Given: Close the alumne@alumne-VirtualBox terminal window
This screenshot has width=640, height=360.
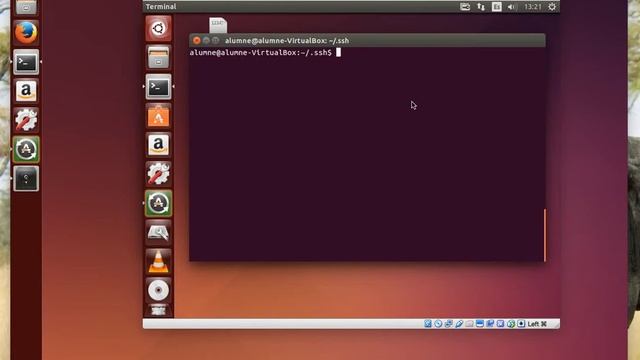Looking at the screenshot, I should [197, 40].
